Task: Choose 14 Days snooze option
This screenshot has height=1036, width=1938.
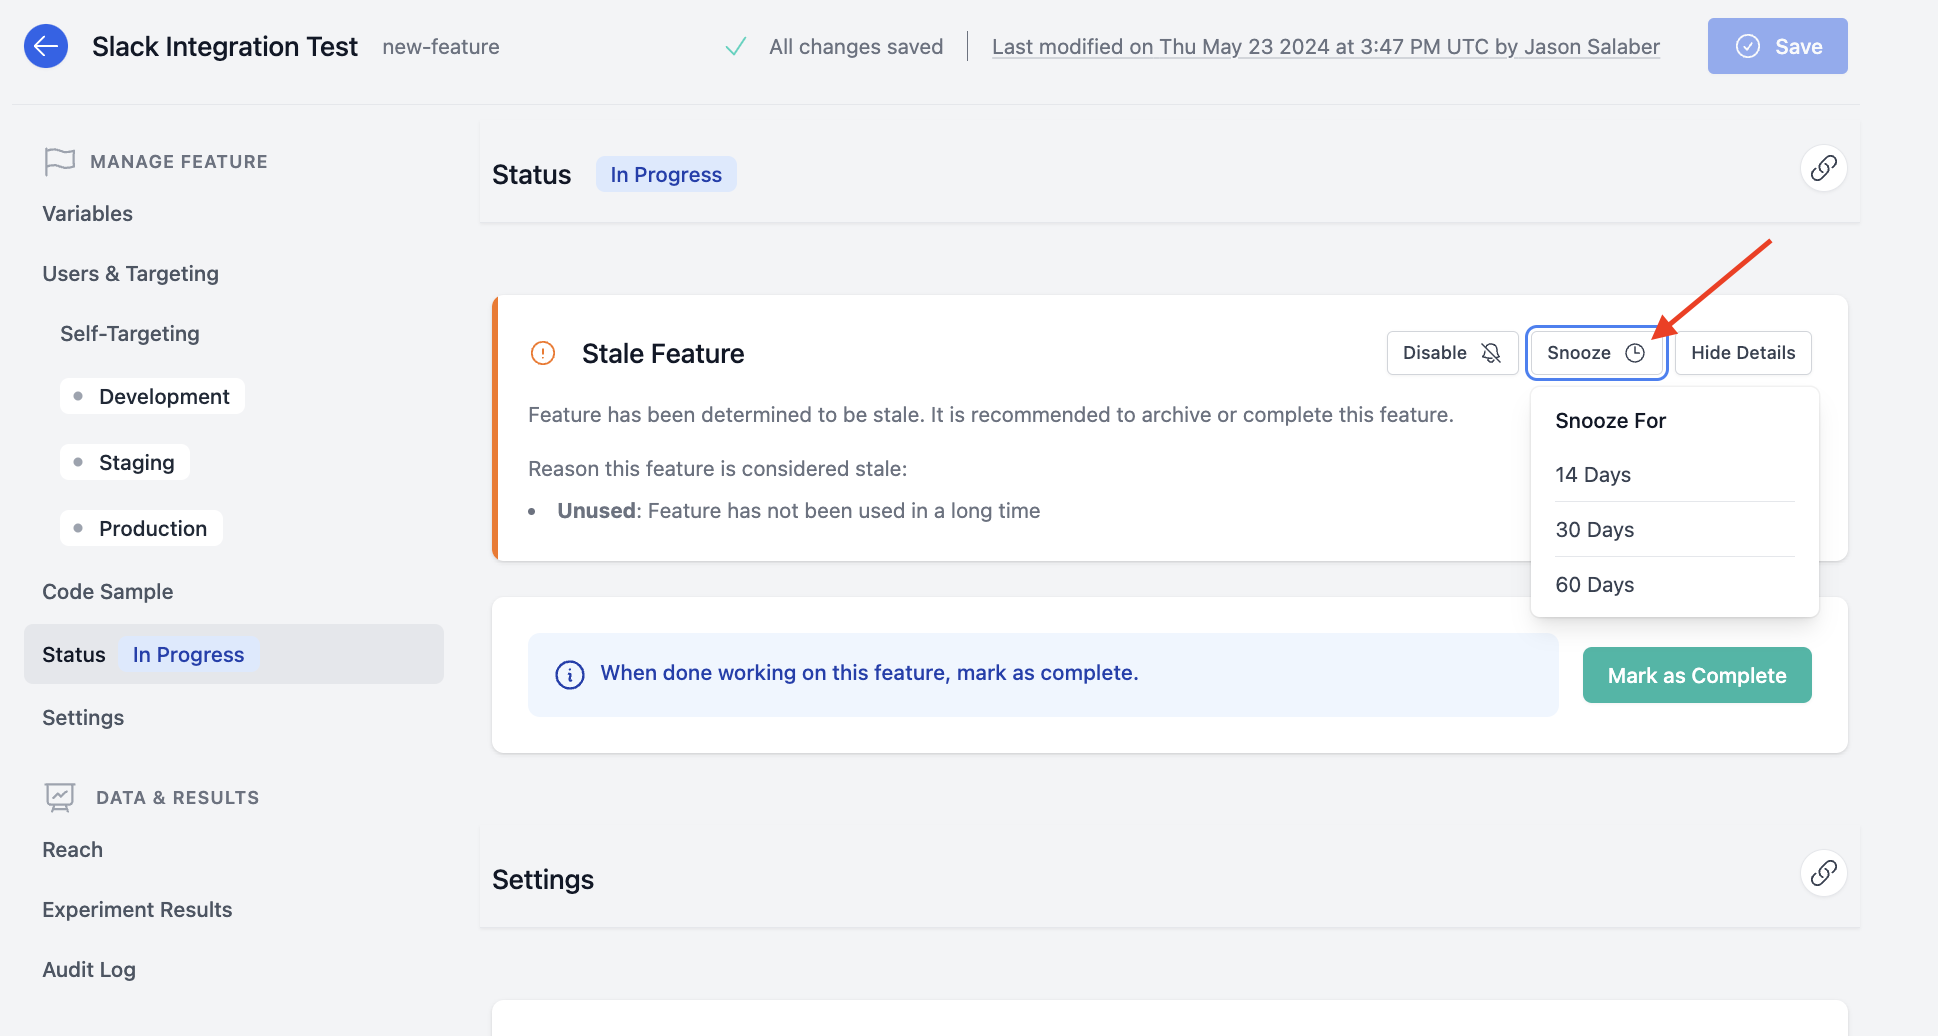Action: click(1593, 475)
